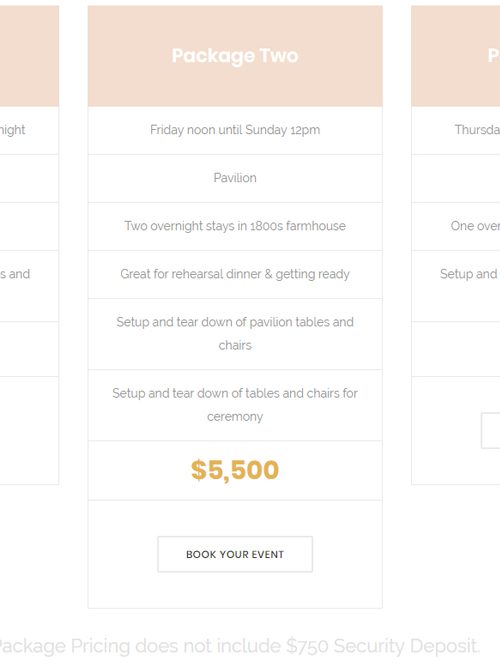Click the right package header starting with P
Screen dimensions: 500x666
click(456, 56)
